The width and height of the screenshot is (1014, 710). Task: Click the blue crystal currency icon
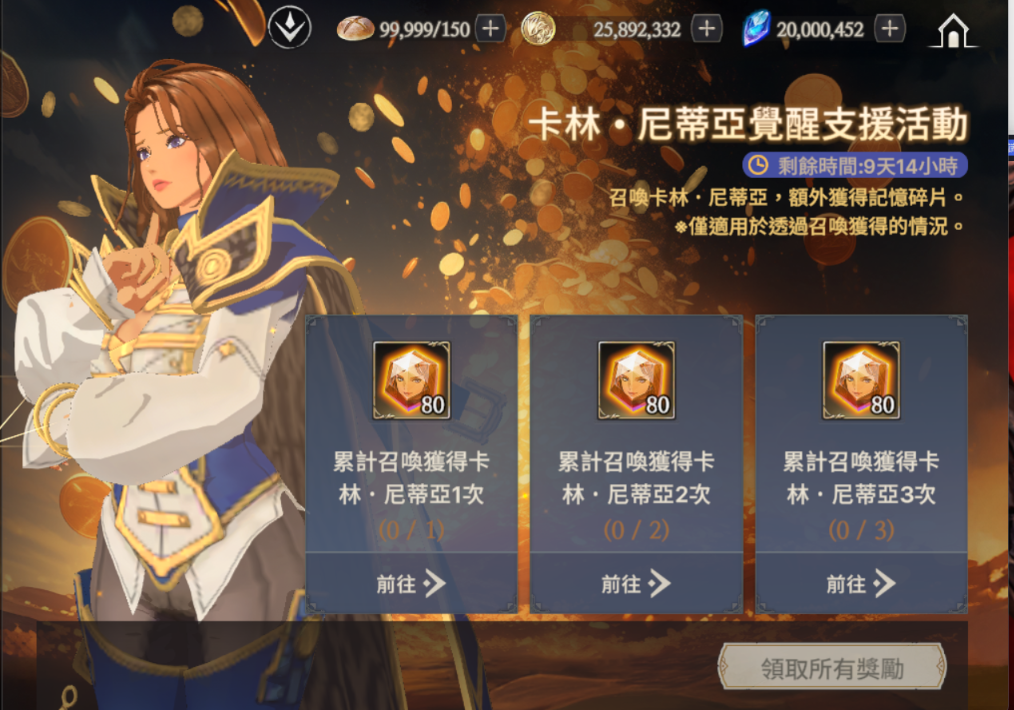[x=756, y=29]
